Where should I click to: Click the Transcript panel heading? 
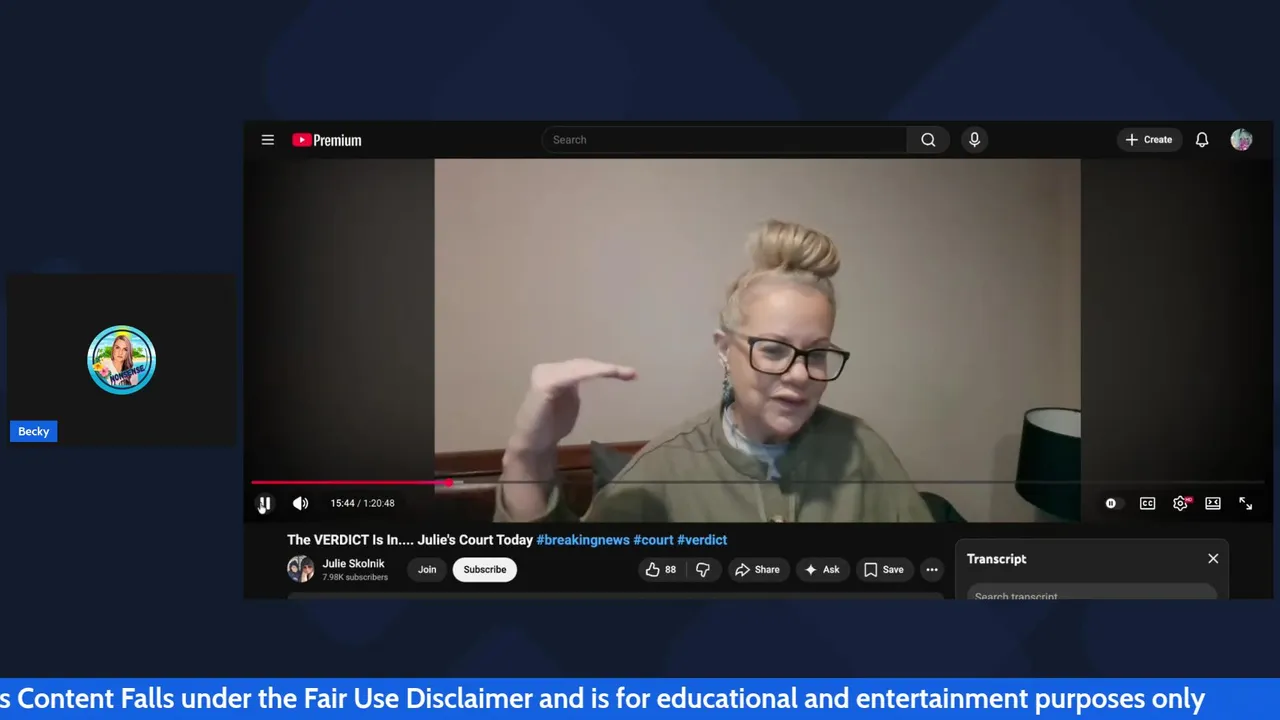pos(996,559)
